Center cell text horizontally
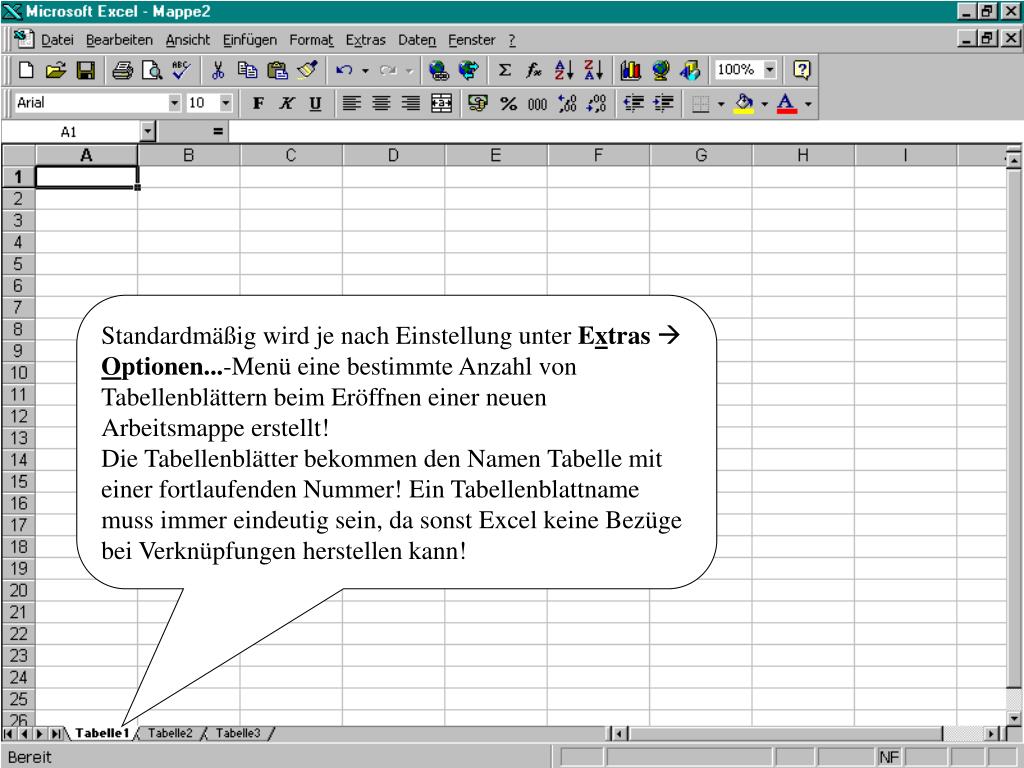This screenshot has width=1024, height=768. point(381,103)
